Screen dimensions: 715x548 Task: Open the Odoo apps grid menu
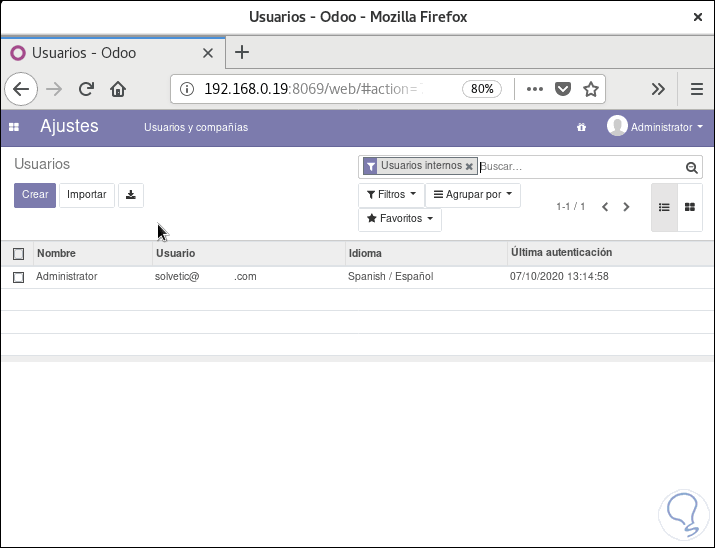[x=14, y=127]
